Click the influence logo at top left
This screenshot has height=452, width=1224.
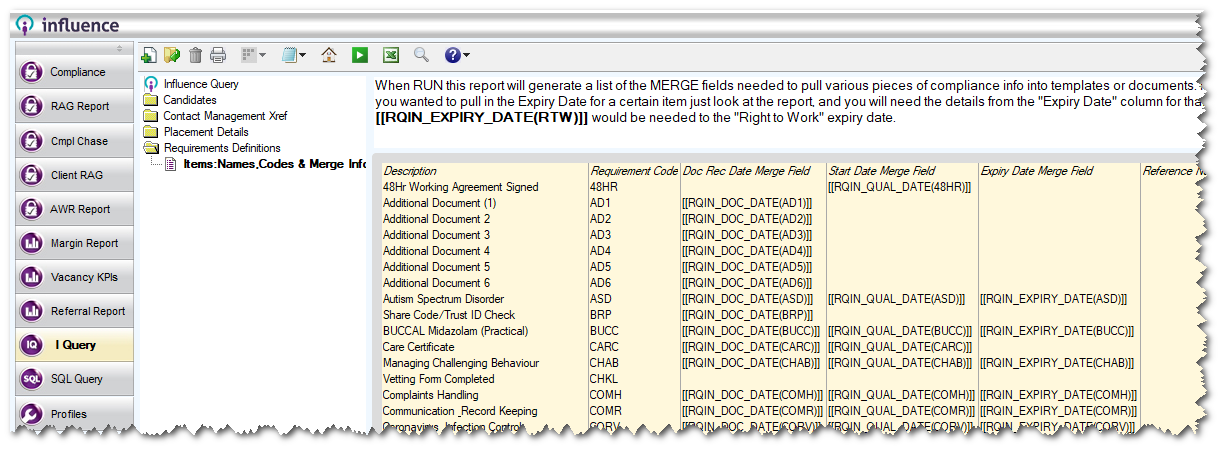point(67,24)
